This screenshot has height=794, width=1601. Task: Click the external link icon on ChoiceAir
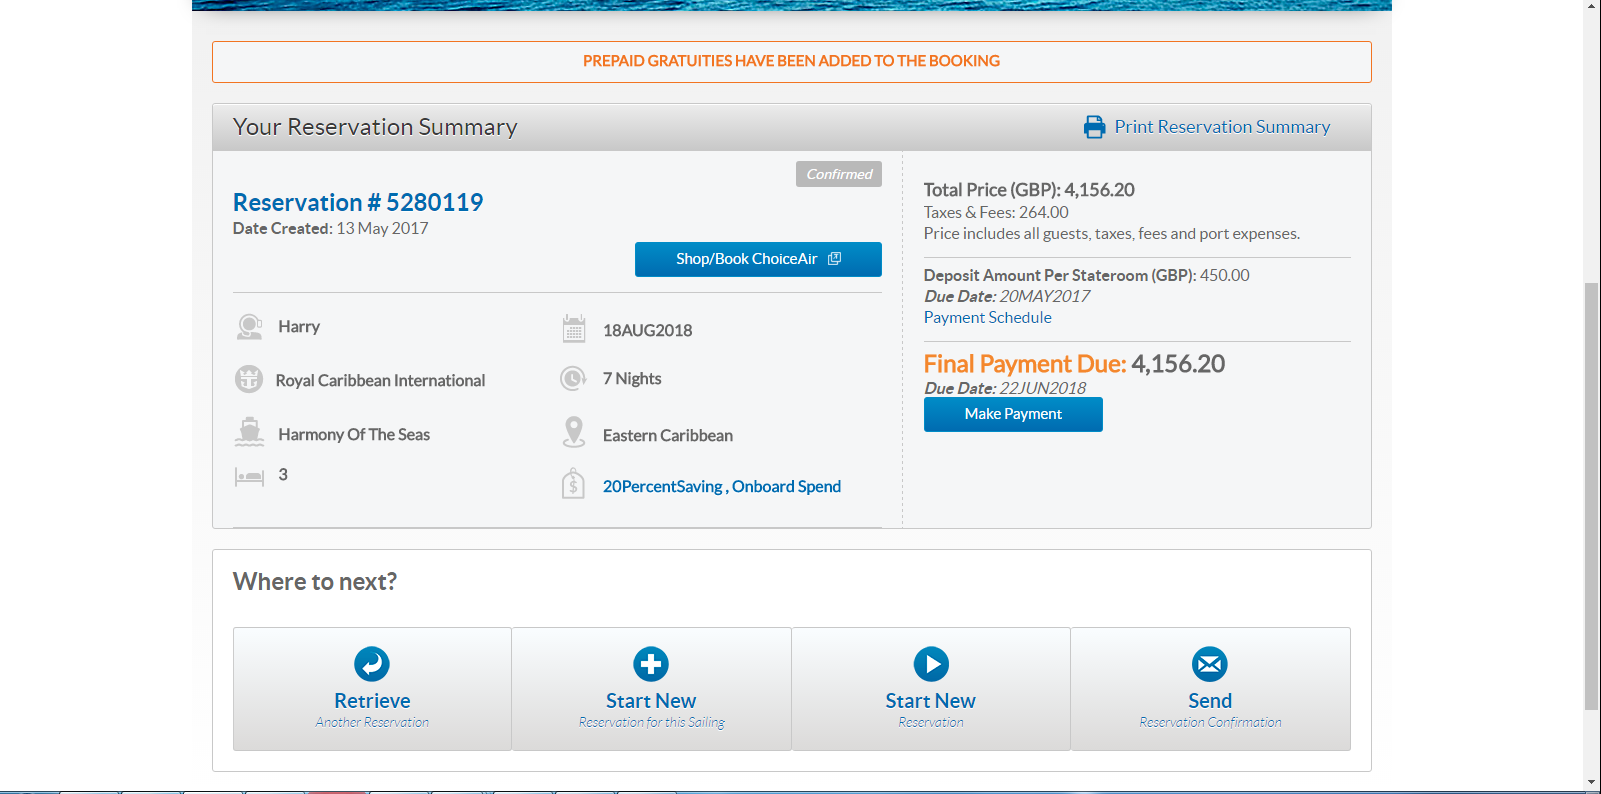pyautogui.click(x=835, y=259)
